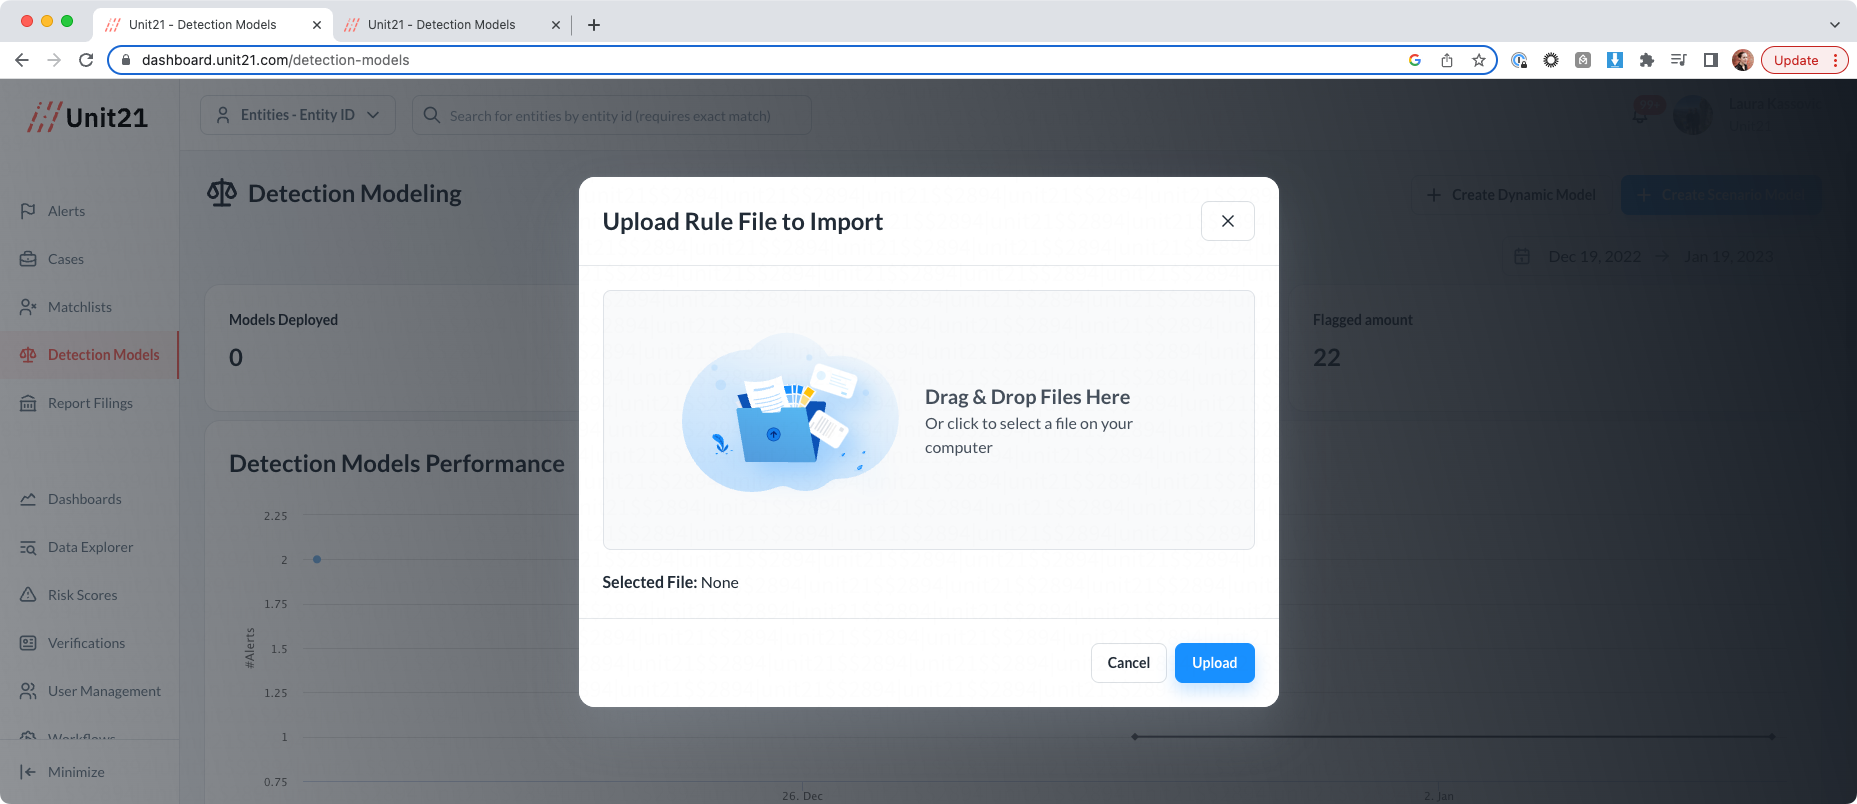The width and height of the screenshot is (1857, 804).
Task: Click the media control playlist icon
Action: [x=1679, y=60]
